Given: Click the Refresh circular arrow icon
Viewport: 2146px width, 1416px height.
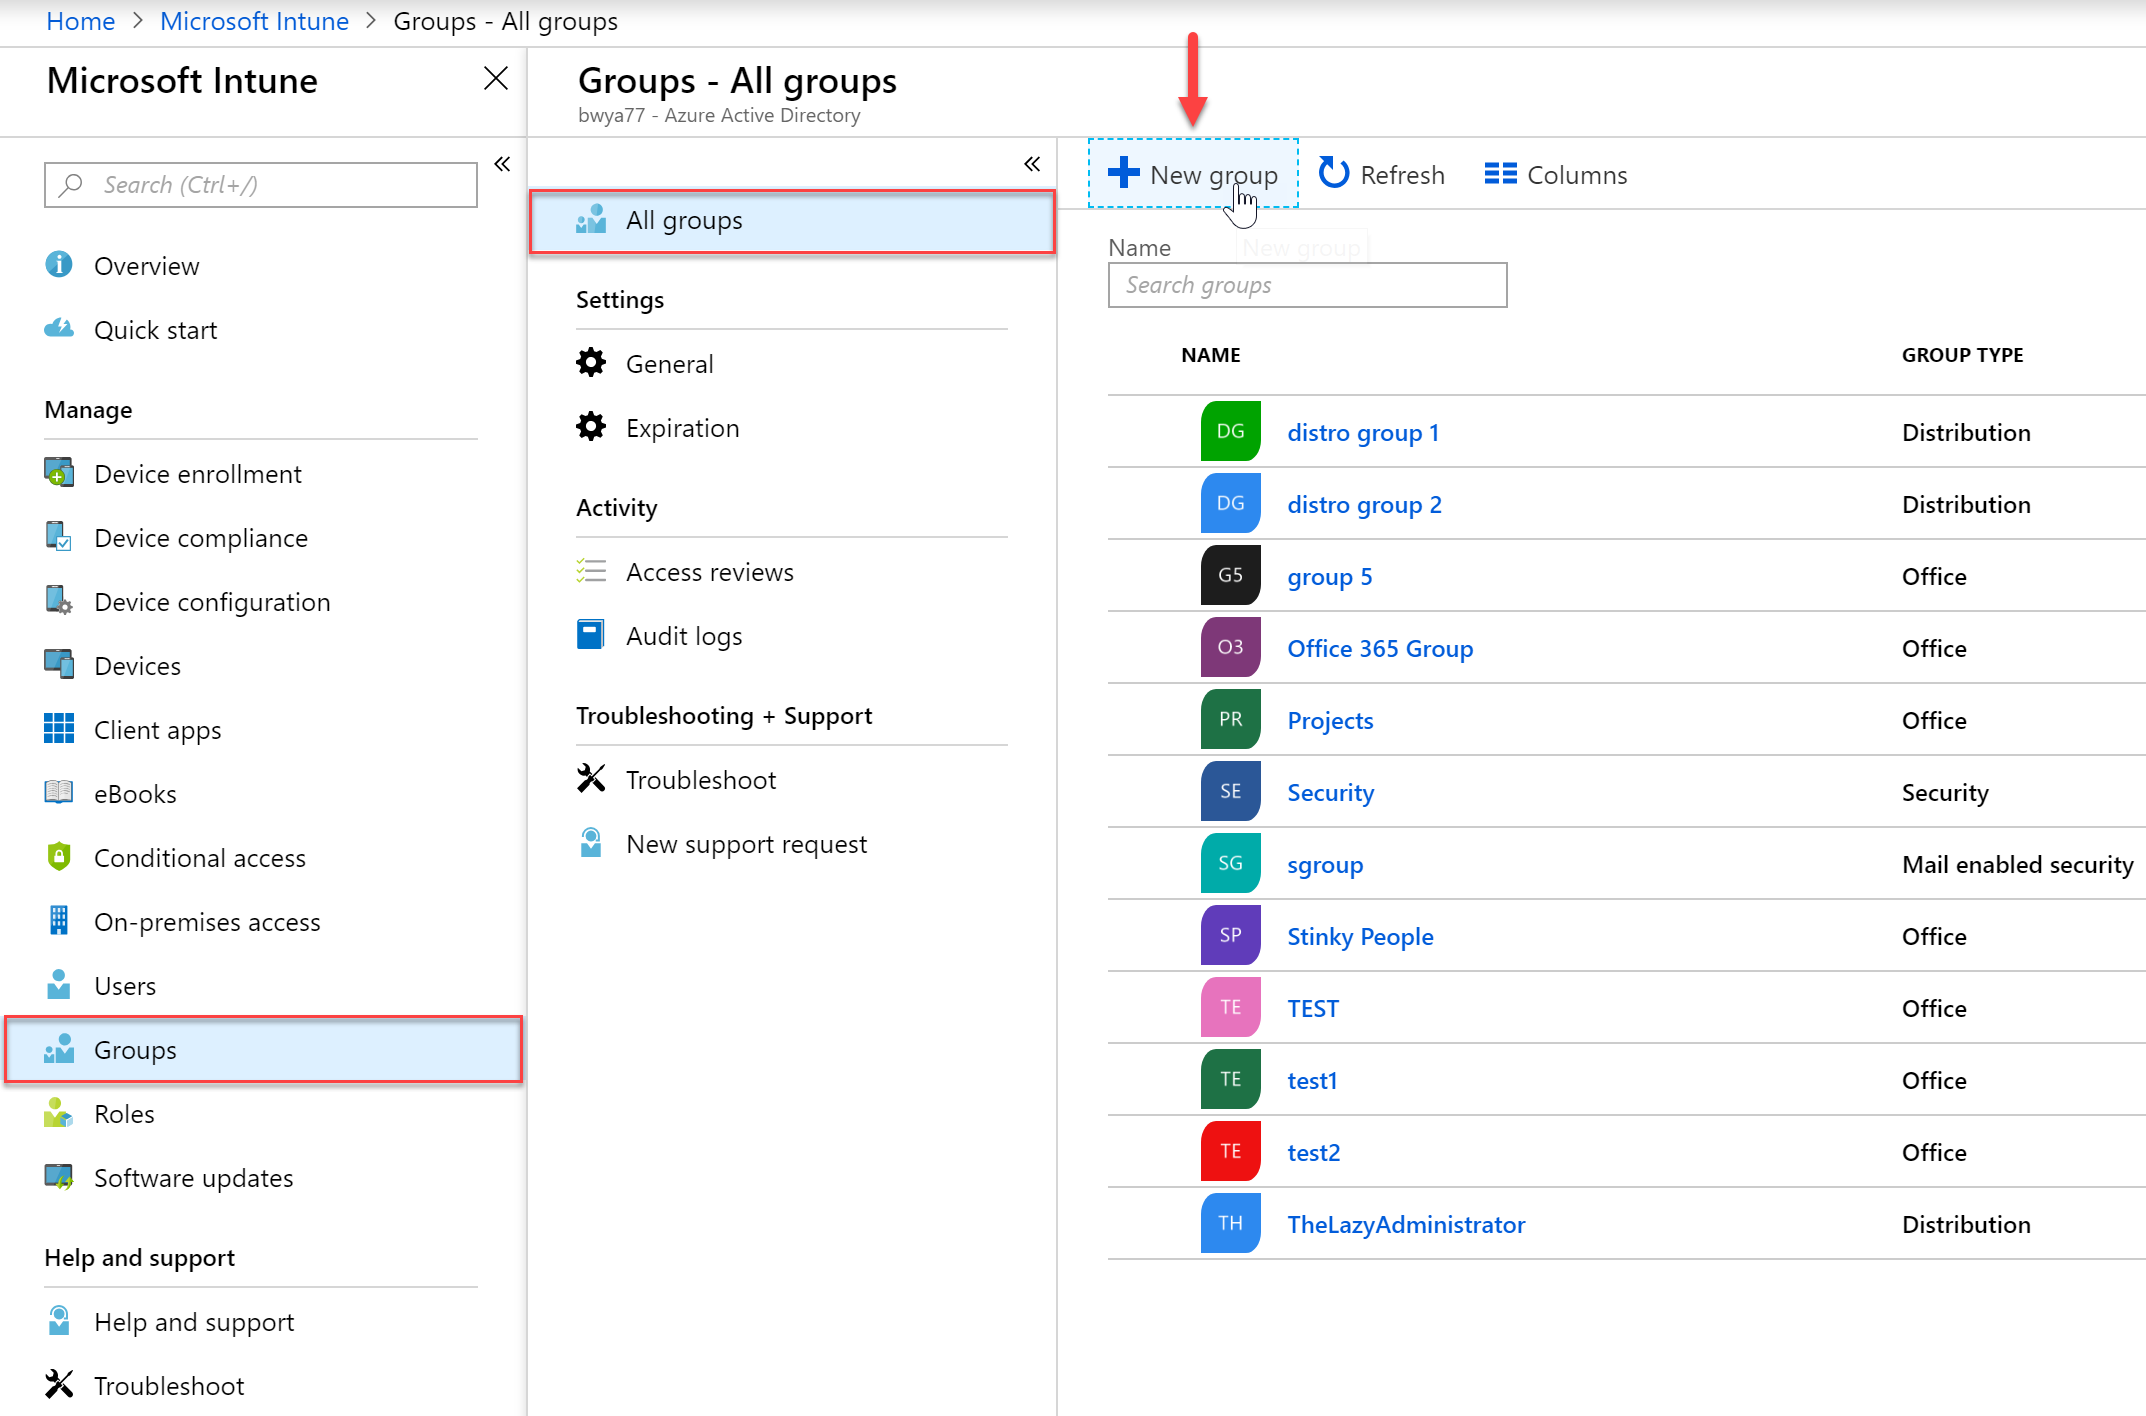Looking at the screenshot, I should point(1334,173).
